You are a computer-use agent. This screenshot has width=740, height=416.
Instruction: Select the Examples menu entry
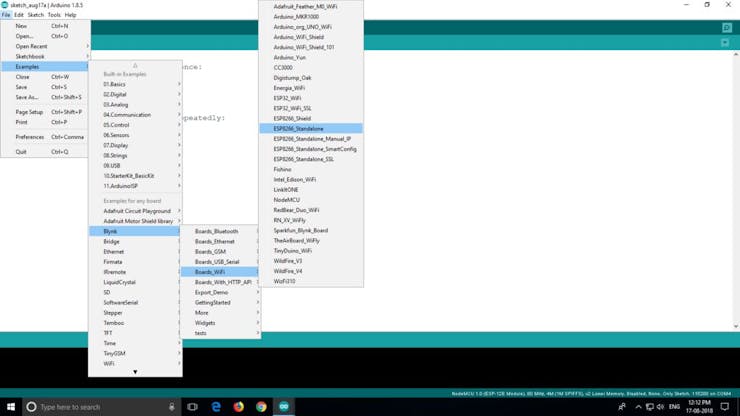click(45, 67)
